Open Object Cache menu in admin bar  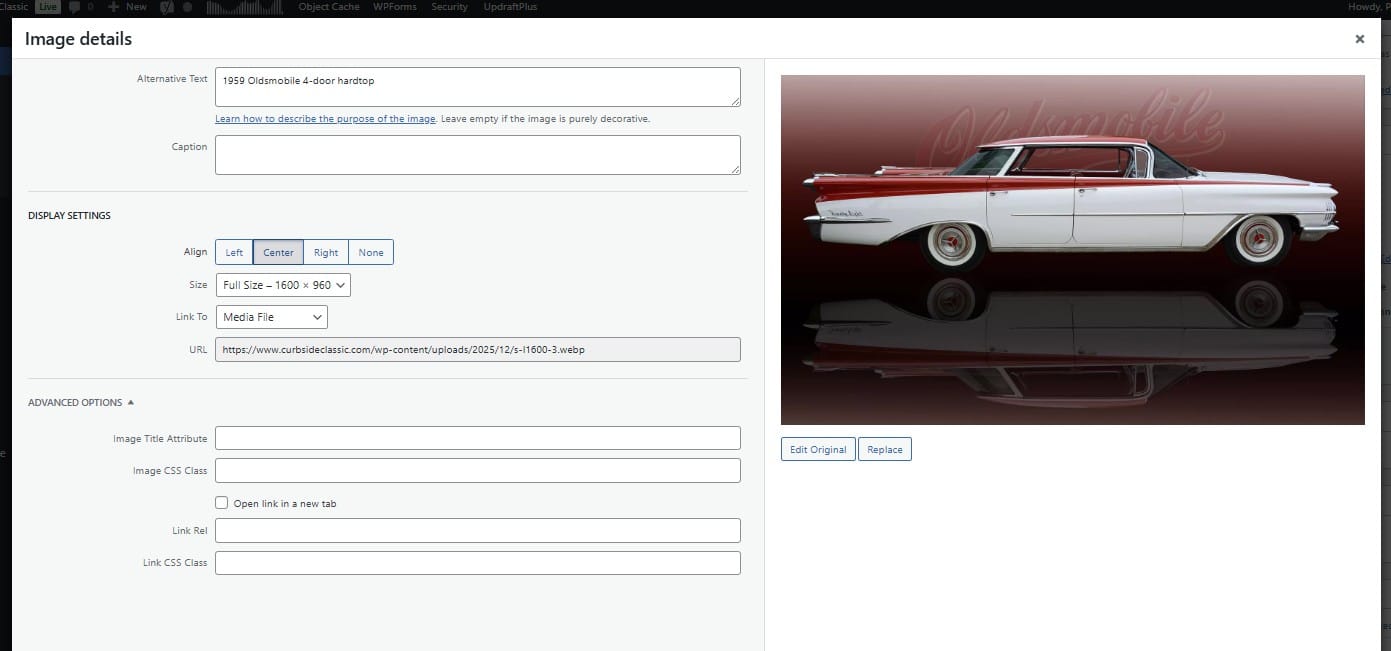329,7
